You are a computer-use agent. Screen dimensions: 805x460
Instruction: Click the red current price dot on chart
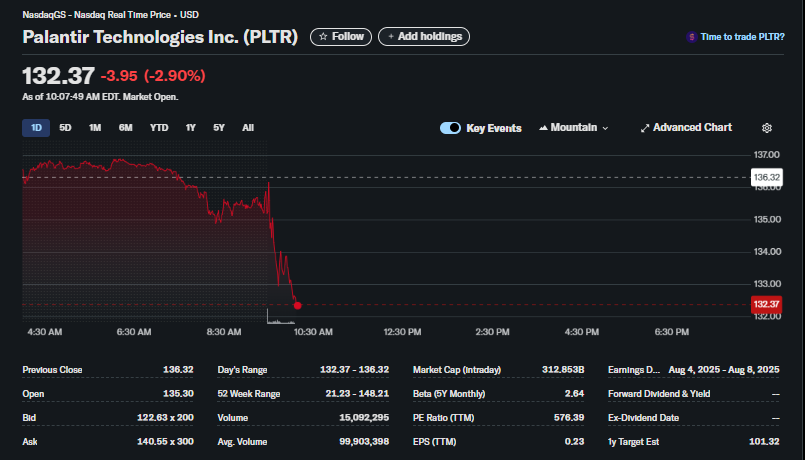(x=297, y=305)
